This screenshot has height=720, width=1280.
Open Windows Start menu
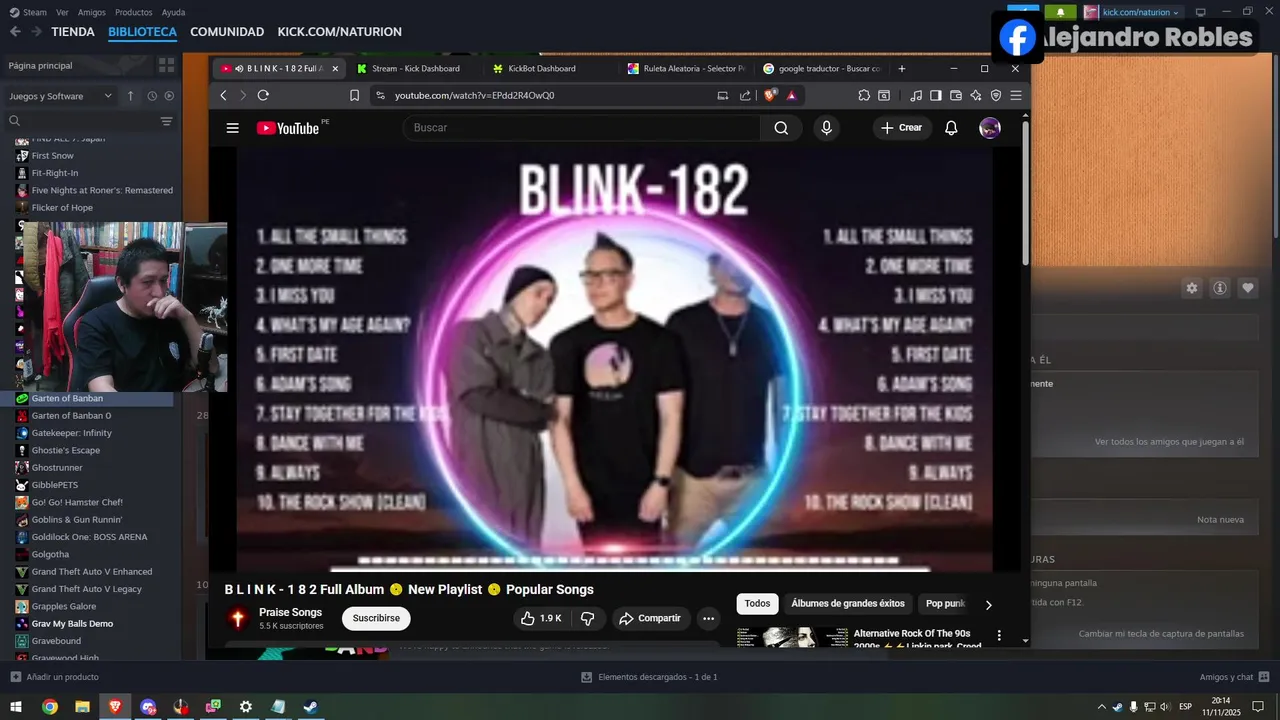[16, 706]
